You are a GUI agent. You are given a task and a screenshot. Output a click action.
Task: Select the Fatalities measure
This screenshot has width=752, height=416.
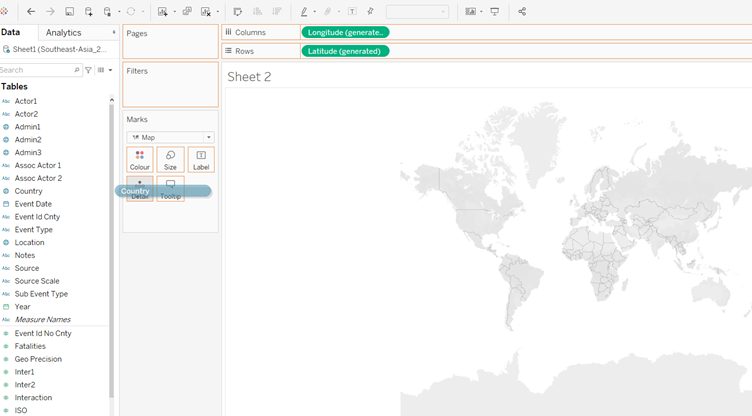coord(30,346)
